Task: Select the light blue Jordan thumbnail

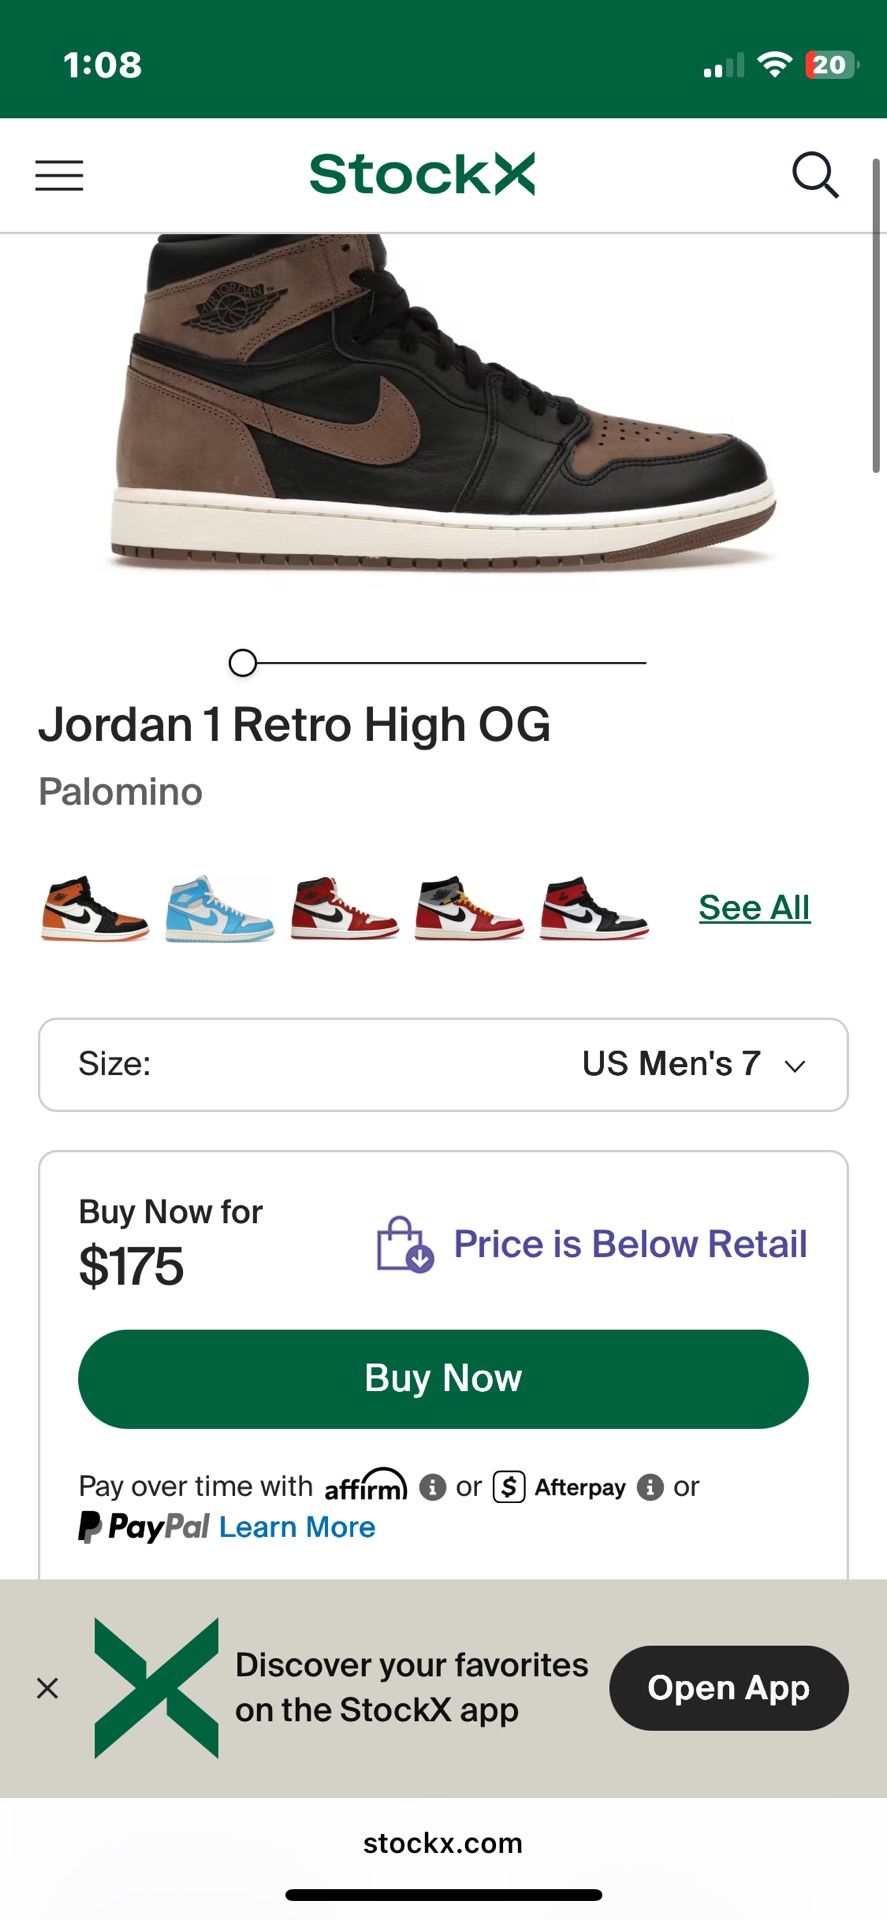Action: [x=219, y=908]
